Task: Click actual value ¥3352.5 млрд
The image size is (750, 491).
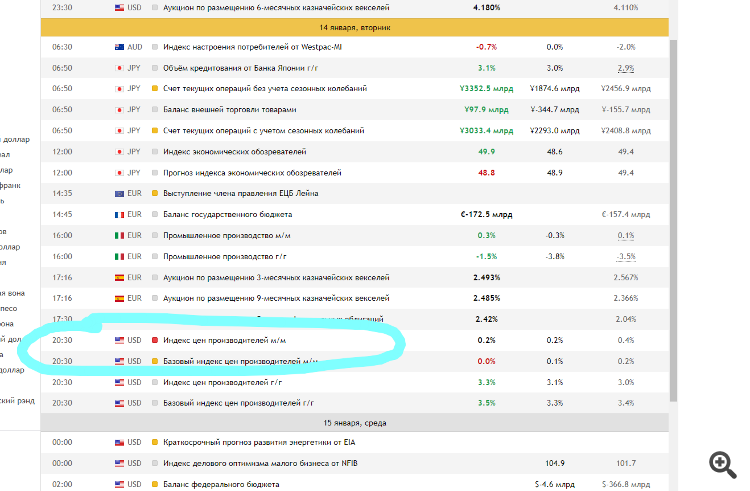Action: click(x=486, y=88)
